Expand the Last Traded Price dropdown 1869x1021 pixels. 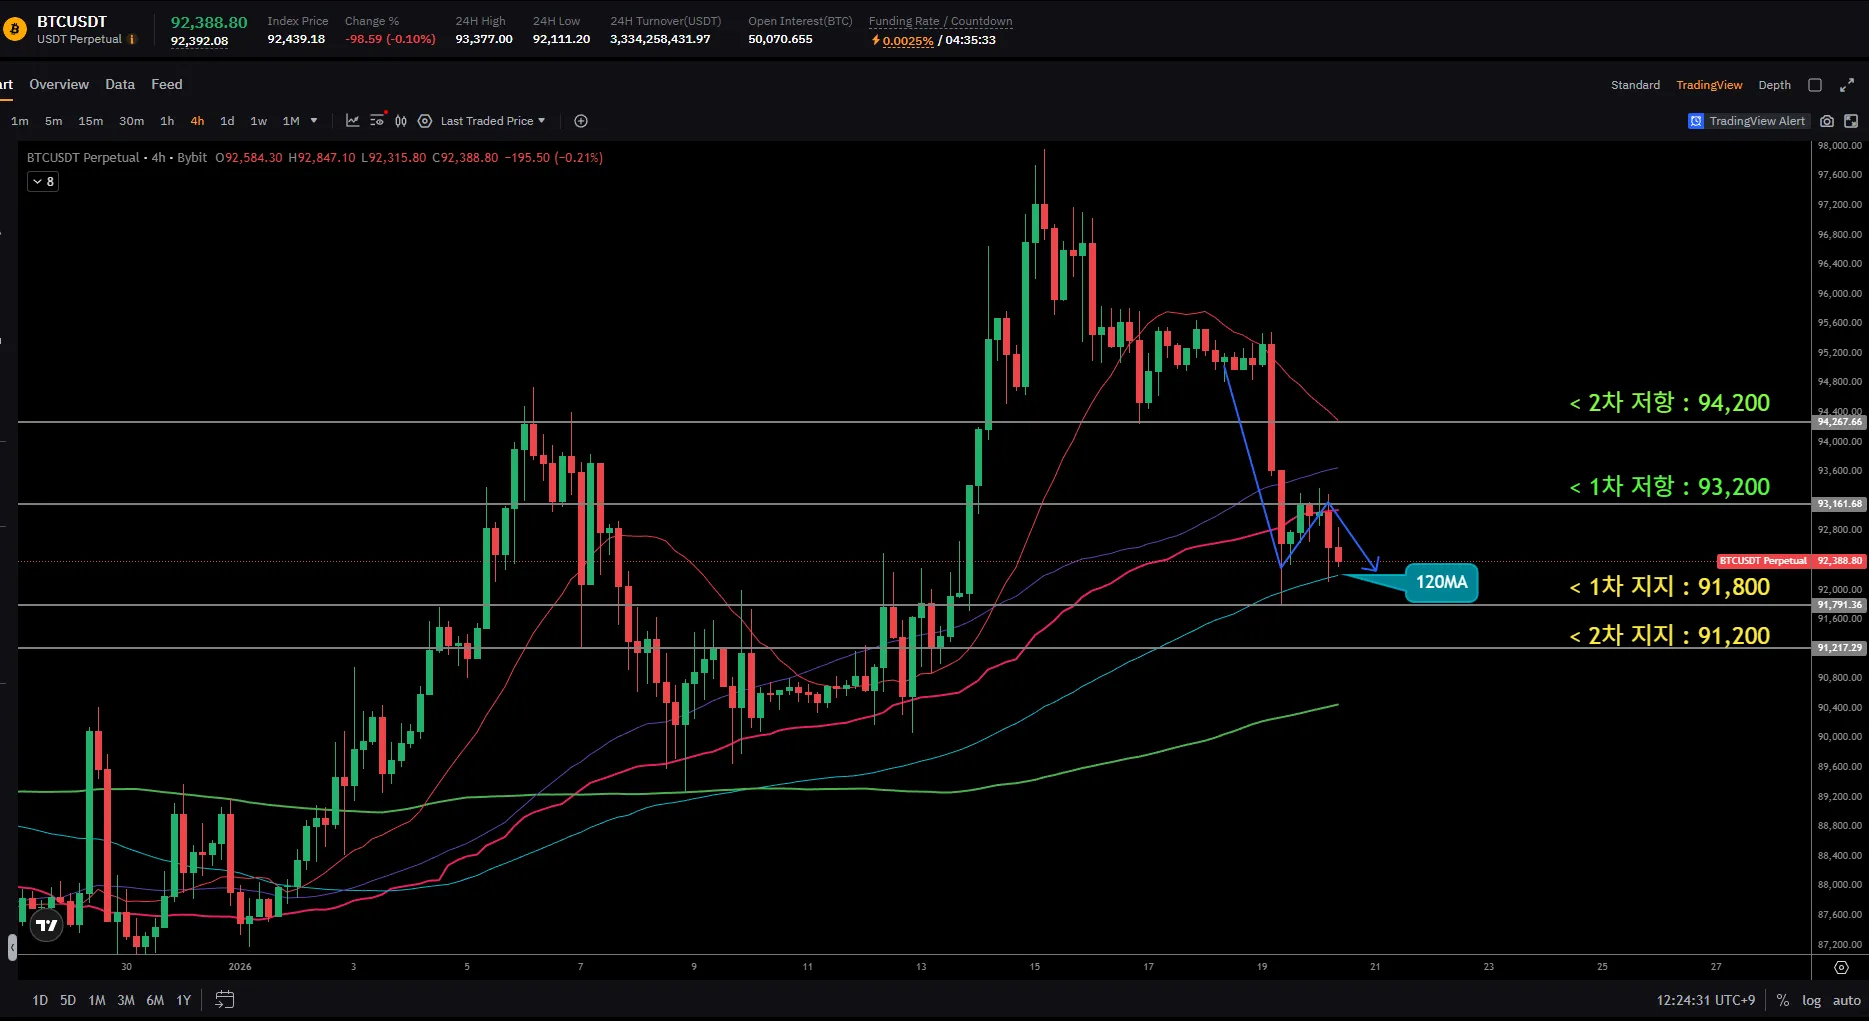493,121
